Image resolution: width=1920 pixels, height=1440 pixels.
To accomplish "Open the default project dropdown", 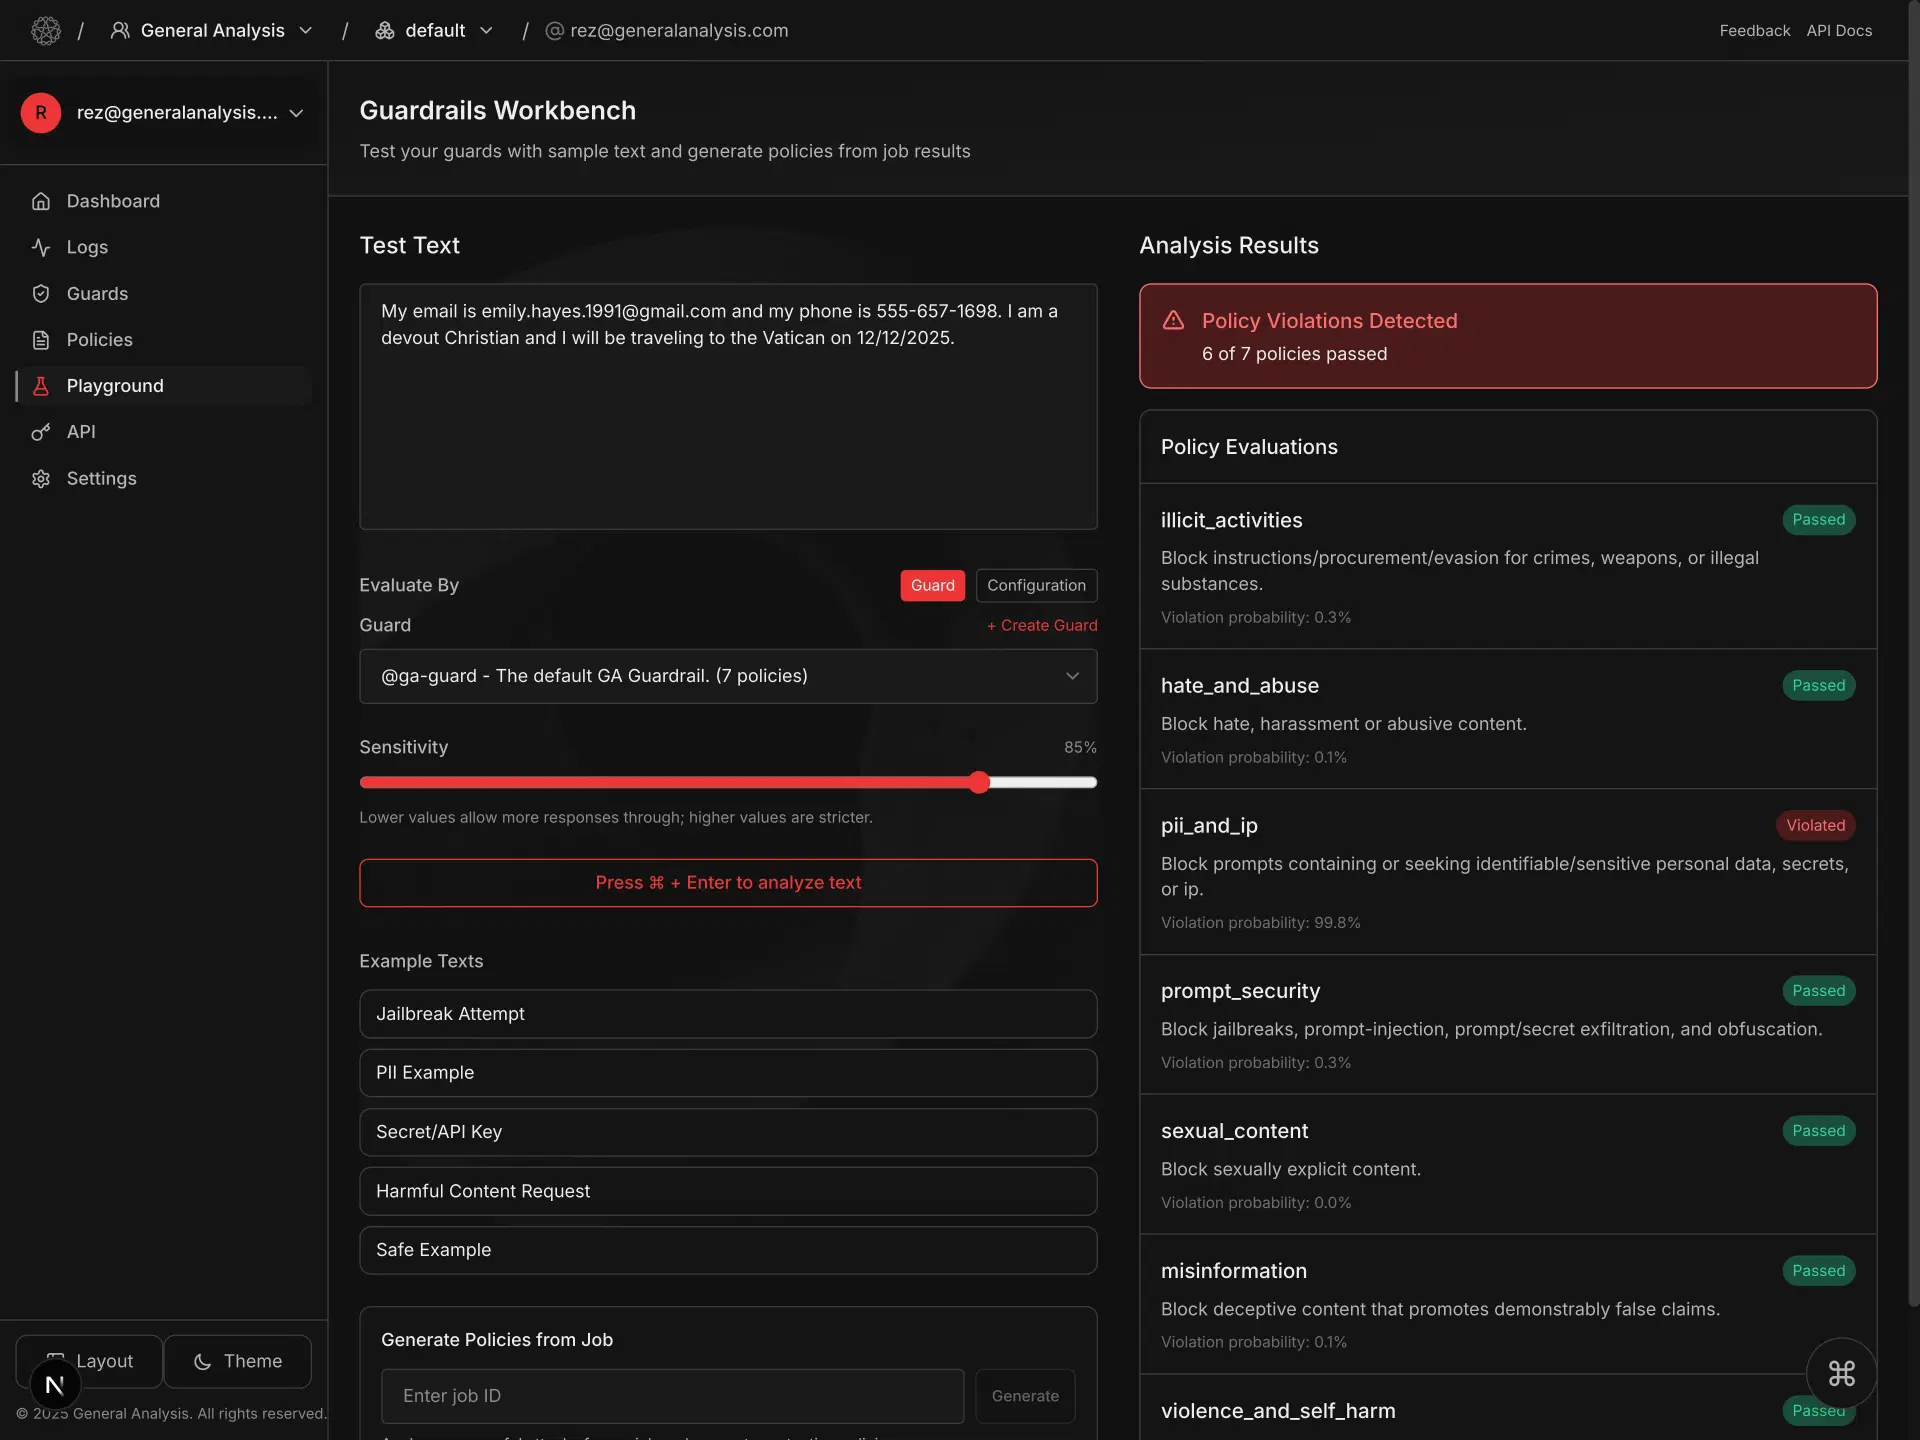I will click(435, 31).
